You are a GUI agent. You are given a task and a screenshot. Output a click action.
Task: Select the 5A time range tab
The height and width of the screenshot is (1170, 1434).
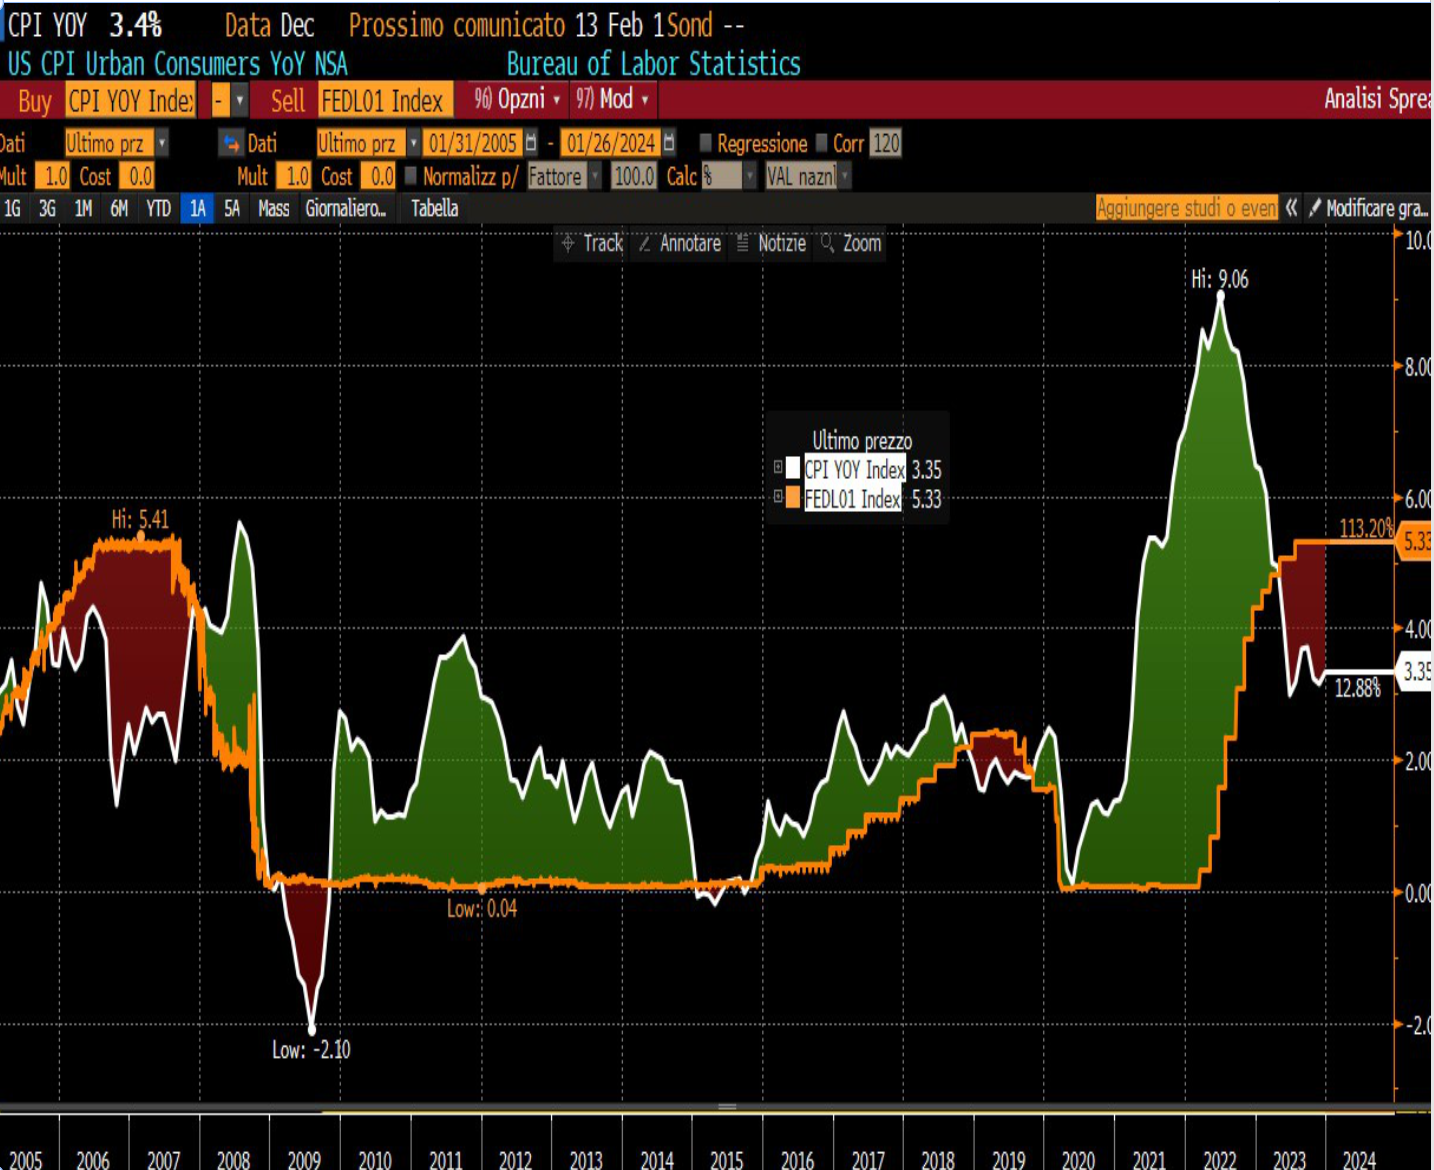232,208
